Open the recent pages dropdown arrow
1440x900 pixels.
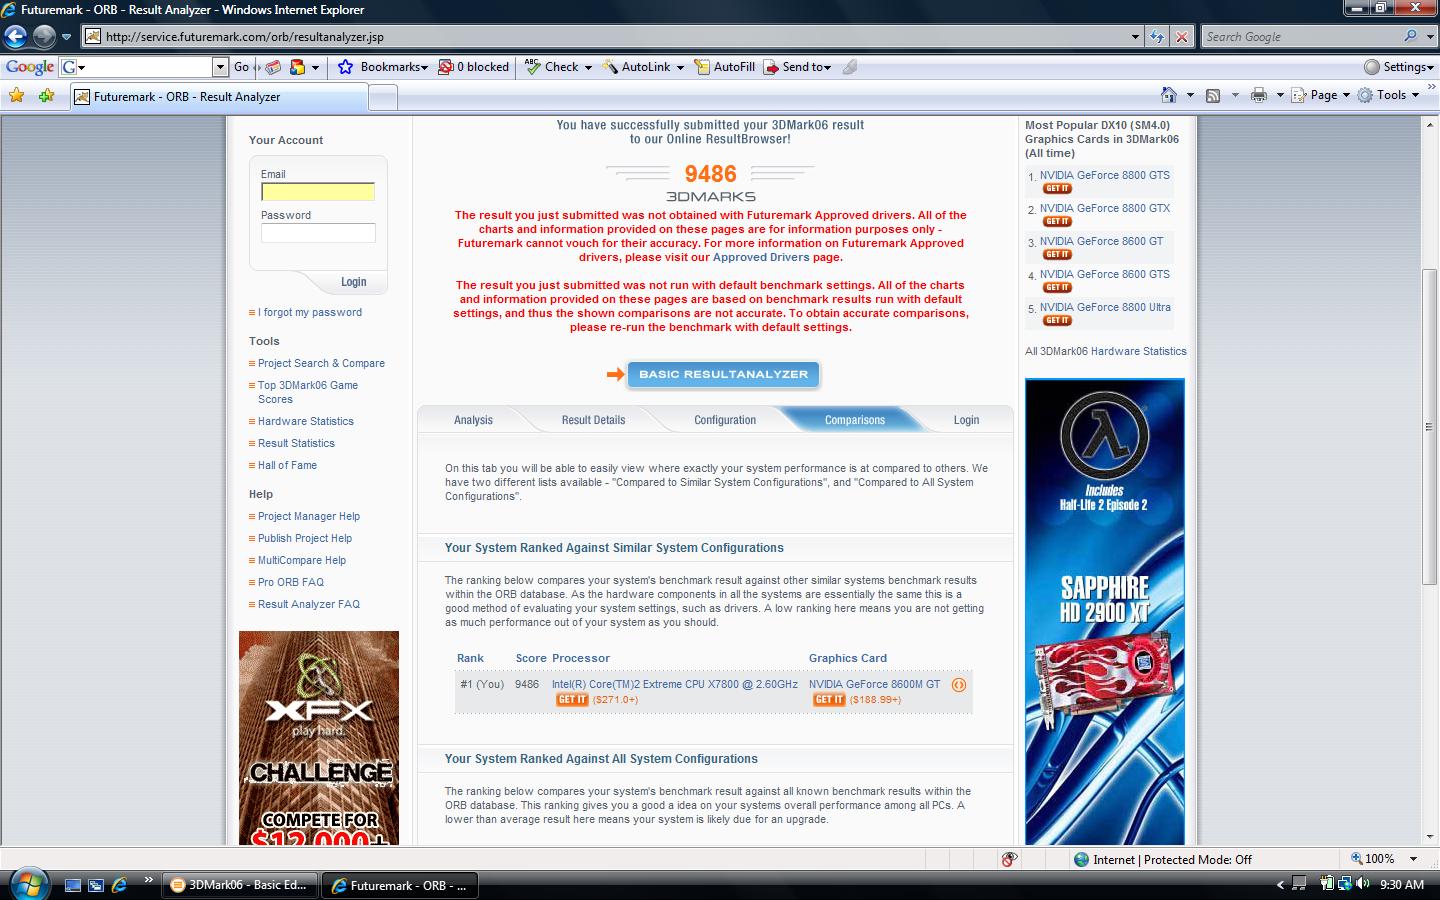66,37
